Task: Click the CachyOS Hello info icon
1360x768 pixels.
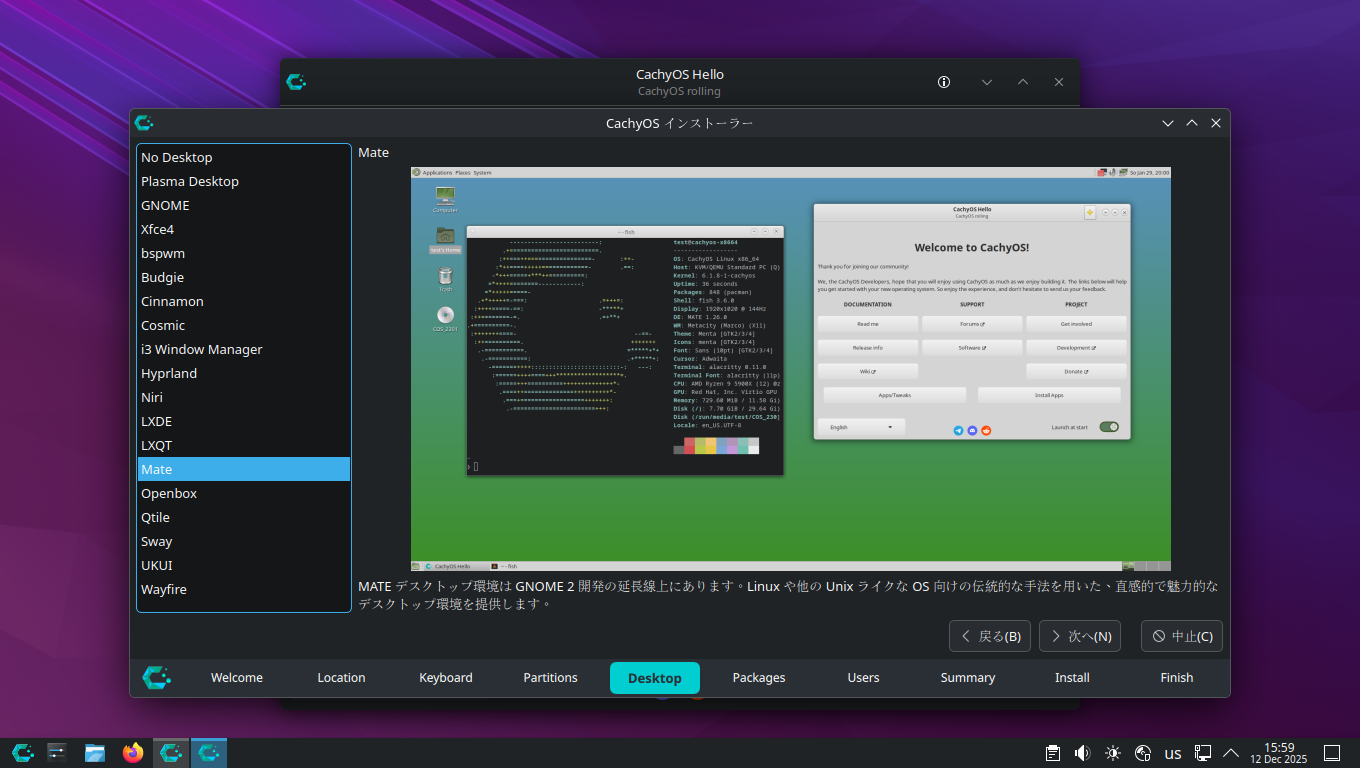Action: point(943,82)
